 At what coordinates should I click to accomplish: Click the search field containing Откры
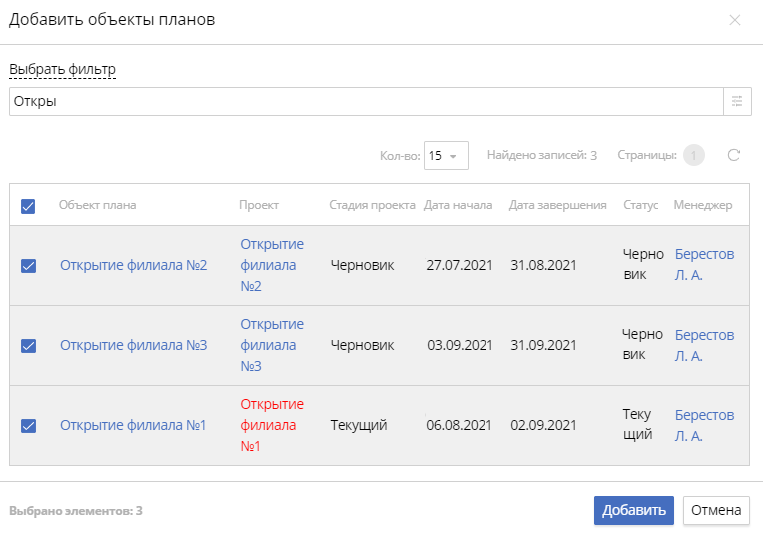(x=365, y=101)
